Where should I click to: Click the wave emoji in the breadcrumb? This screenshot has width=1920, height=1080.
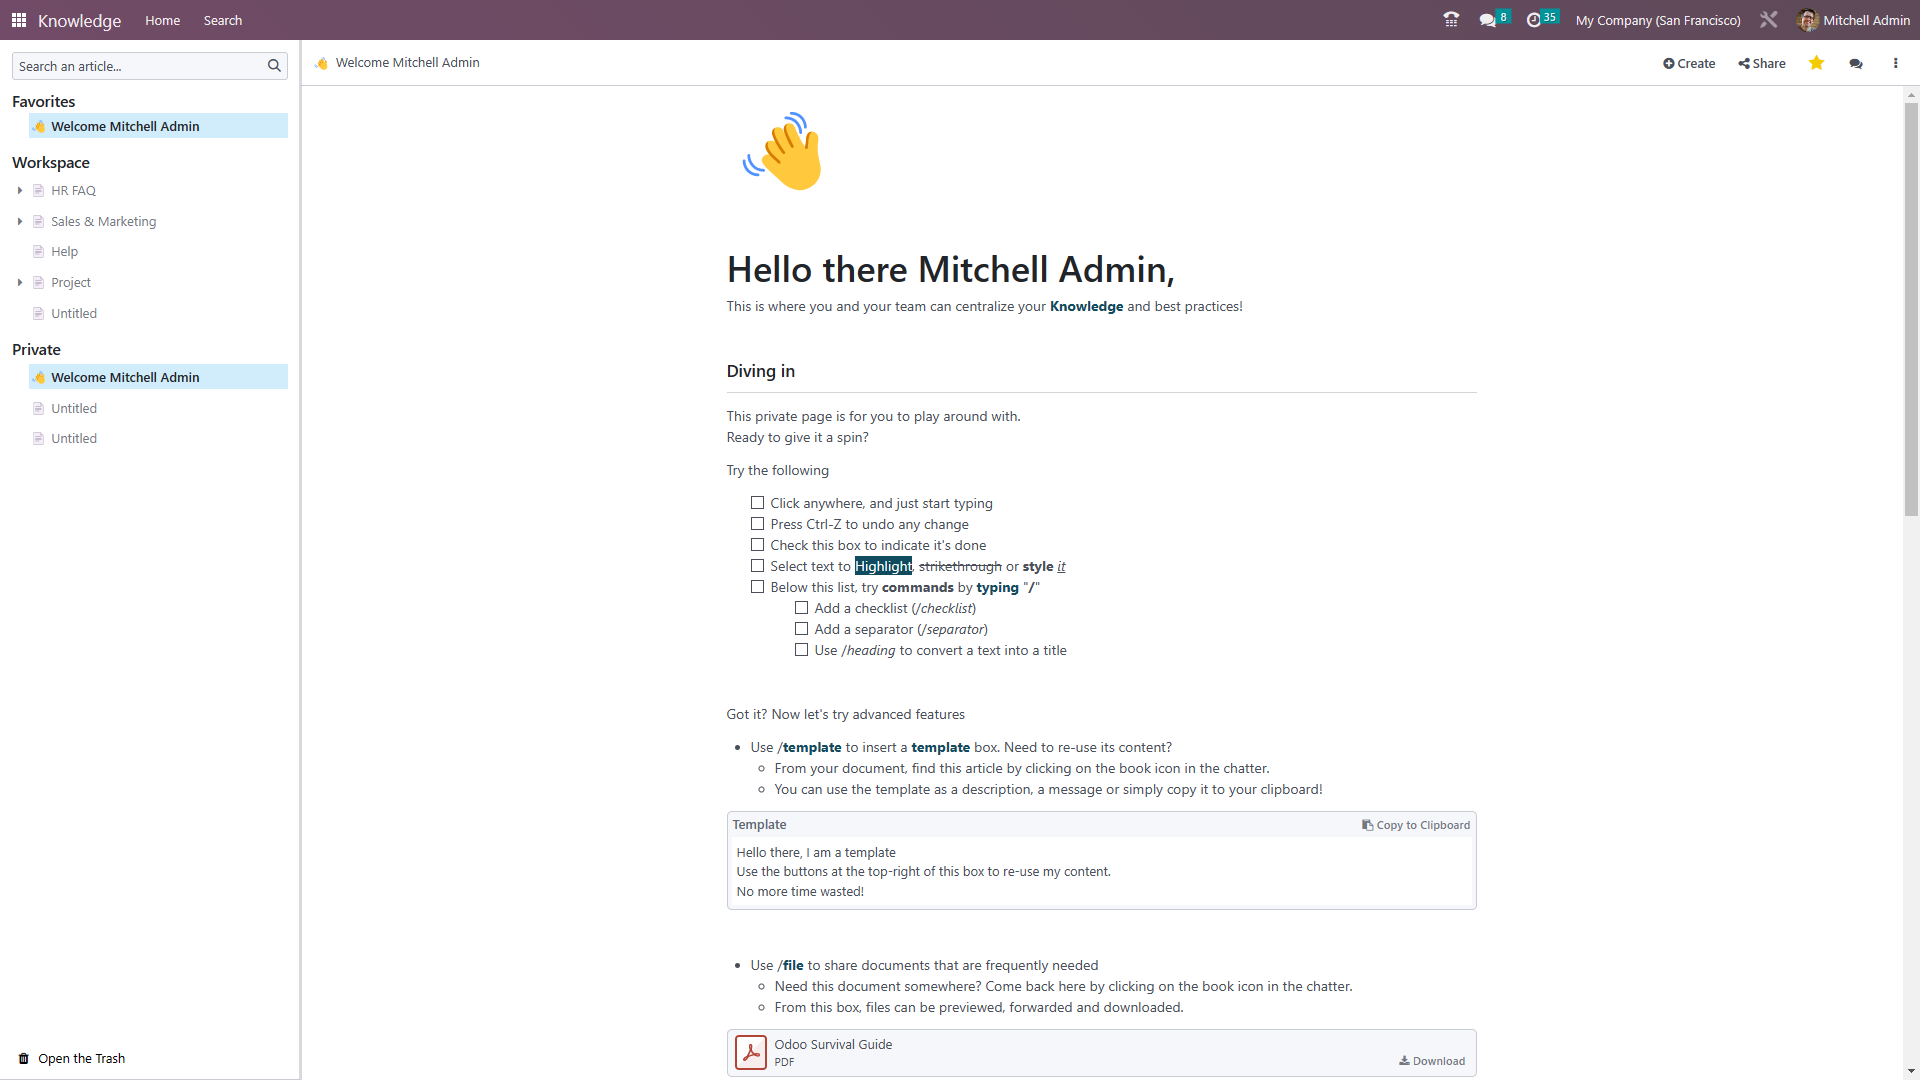(321, 63)
